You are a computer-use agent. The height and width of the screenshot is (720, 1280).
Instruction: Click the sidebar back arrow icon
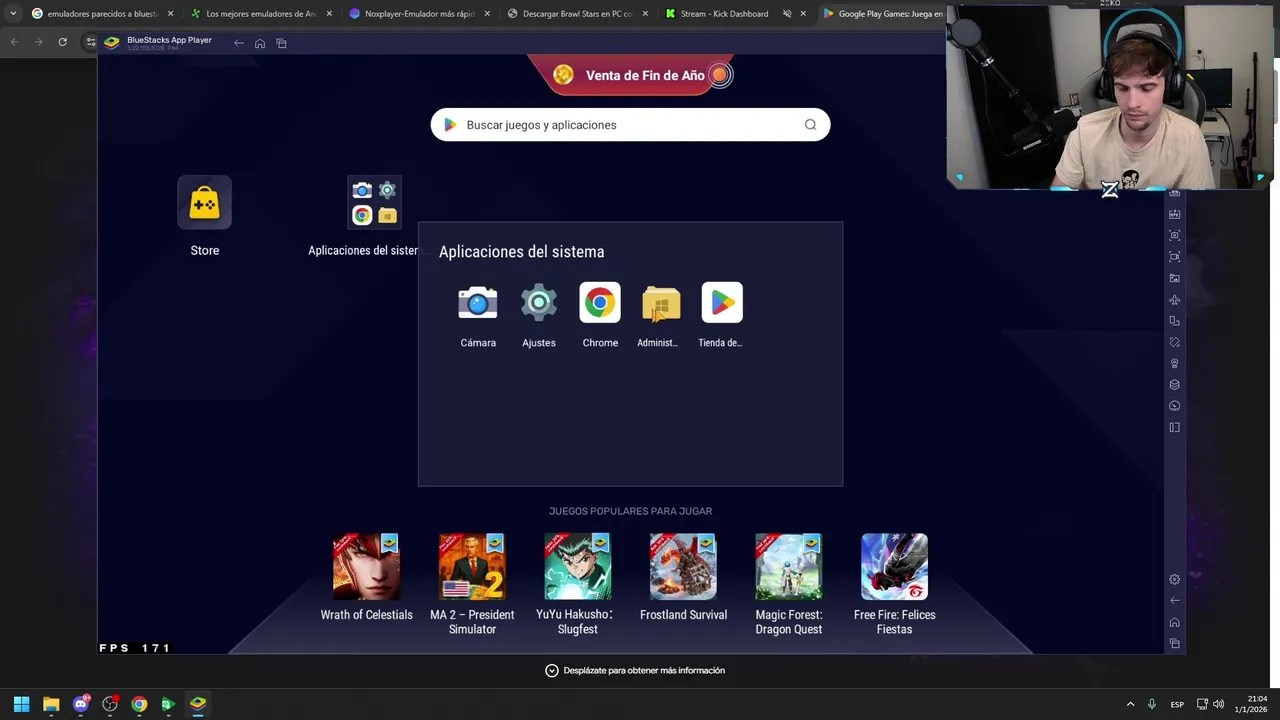coord(1175,601)
